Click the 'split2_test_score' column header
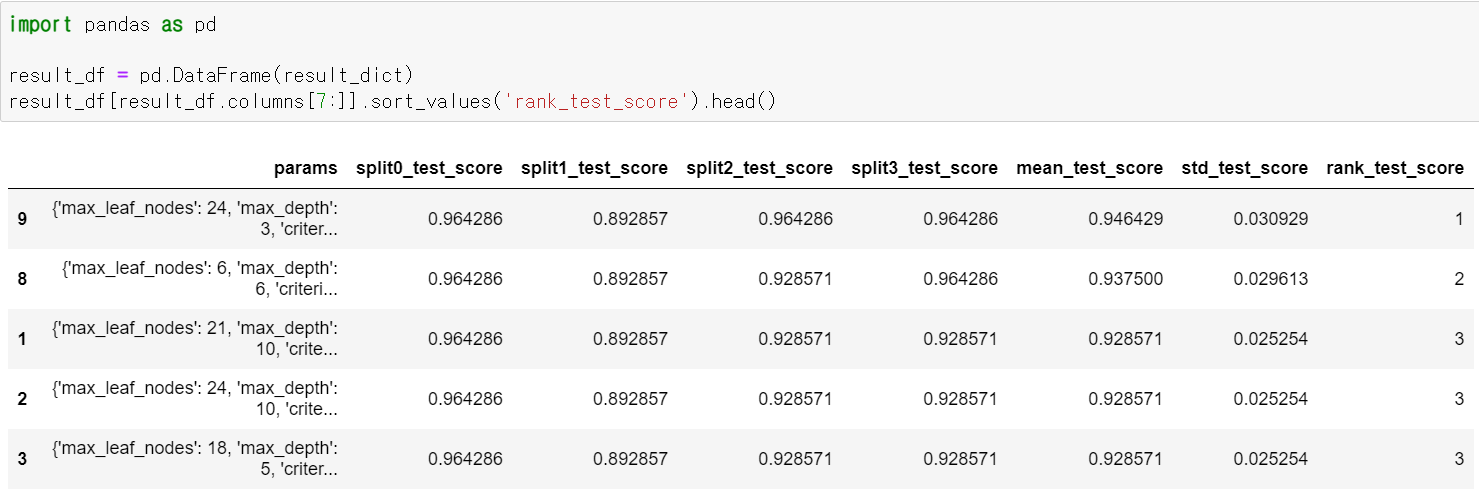This screenshot has height=493, width=1479. point(759,168)
